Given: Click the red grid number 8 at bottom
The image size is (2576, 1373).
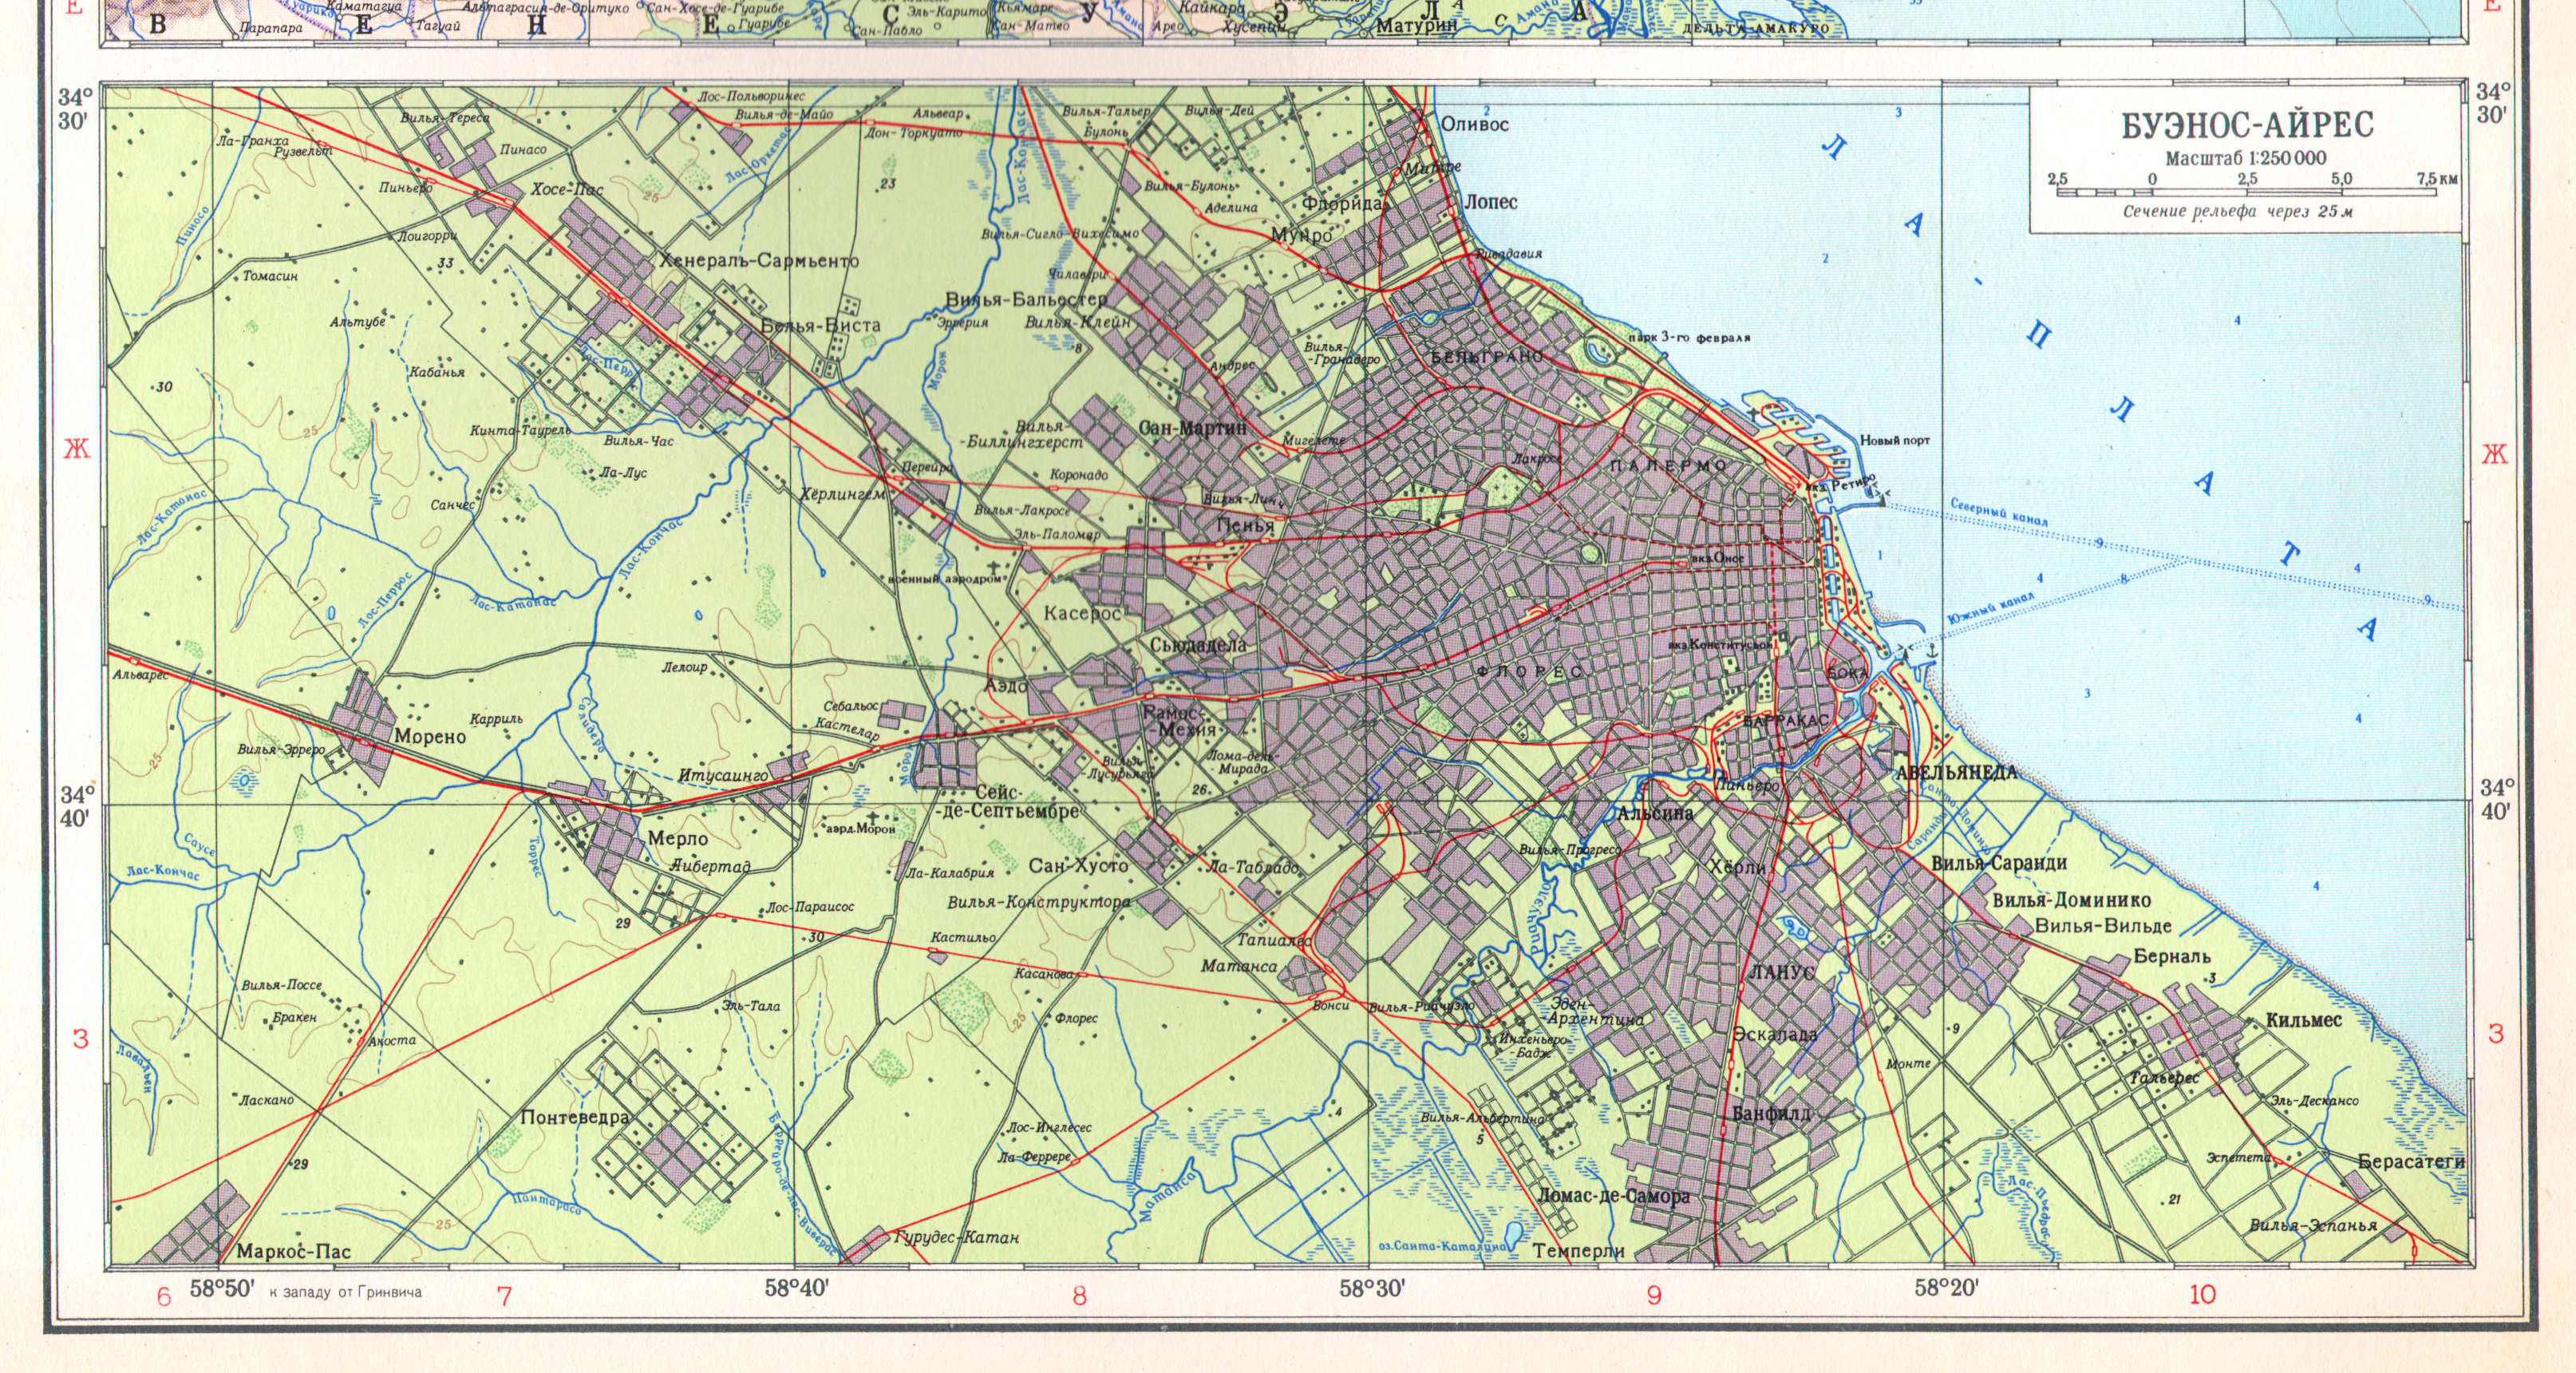Looking at the screenshot, I should [1078, 1297].
